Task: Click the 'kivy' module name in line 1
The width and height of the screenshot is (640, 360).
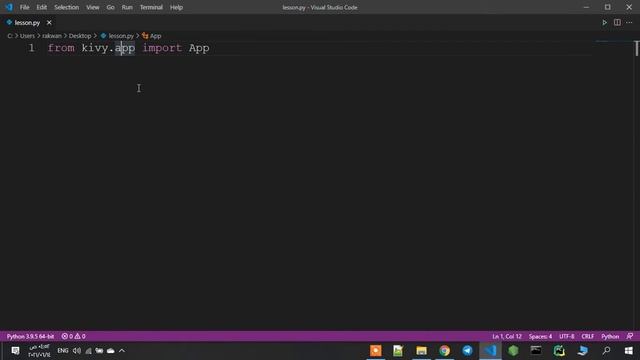Action: click(95, 48)
